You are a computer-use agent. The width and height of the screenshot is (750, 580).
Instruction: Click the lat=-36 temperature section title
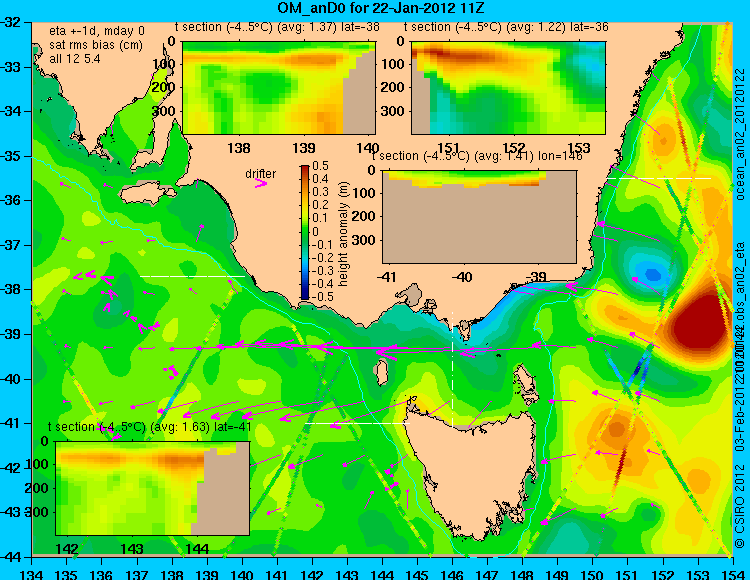coord(506,27)
